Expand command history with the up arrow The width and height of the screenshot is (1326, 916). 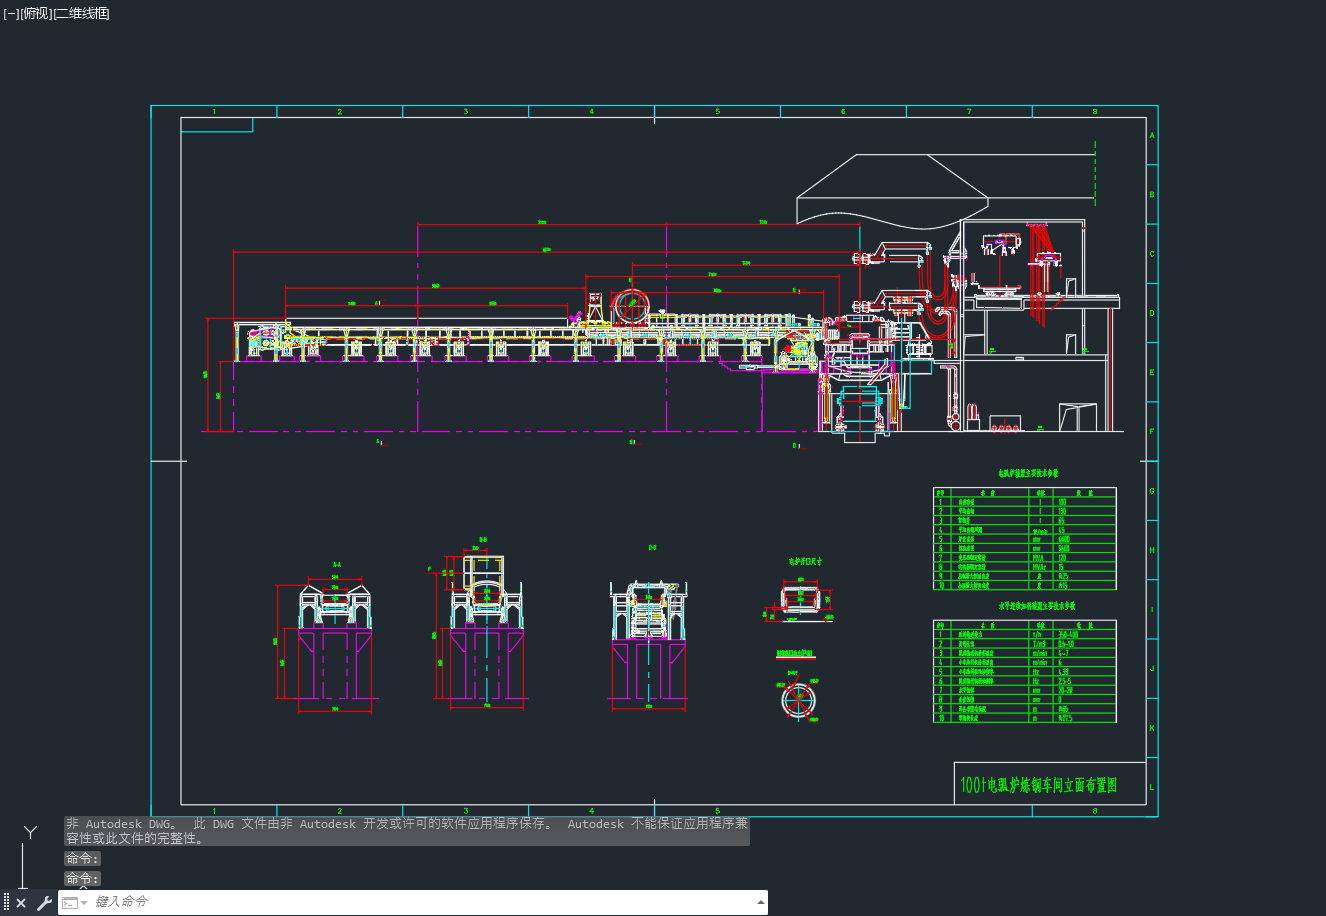(760, 902)
